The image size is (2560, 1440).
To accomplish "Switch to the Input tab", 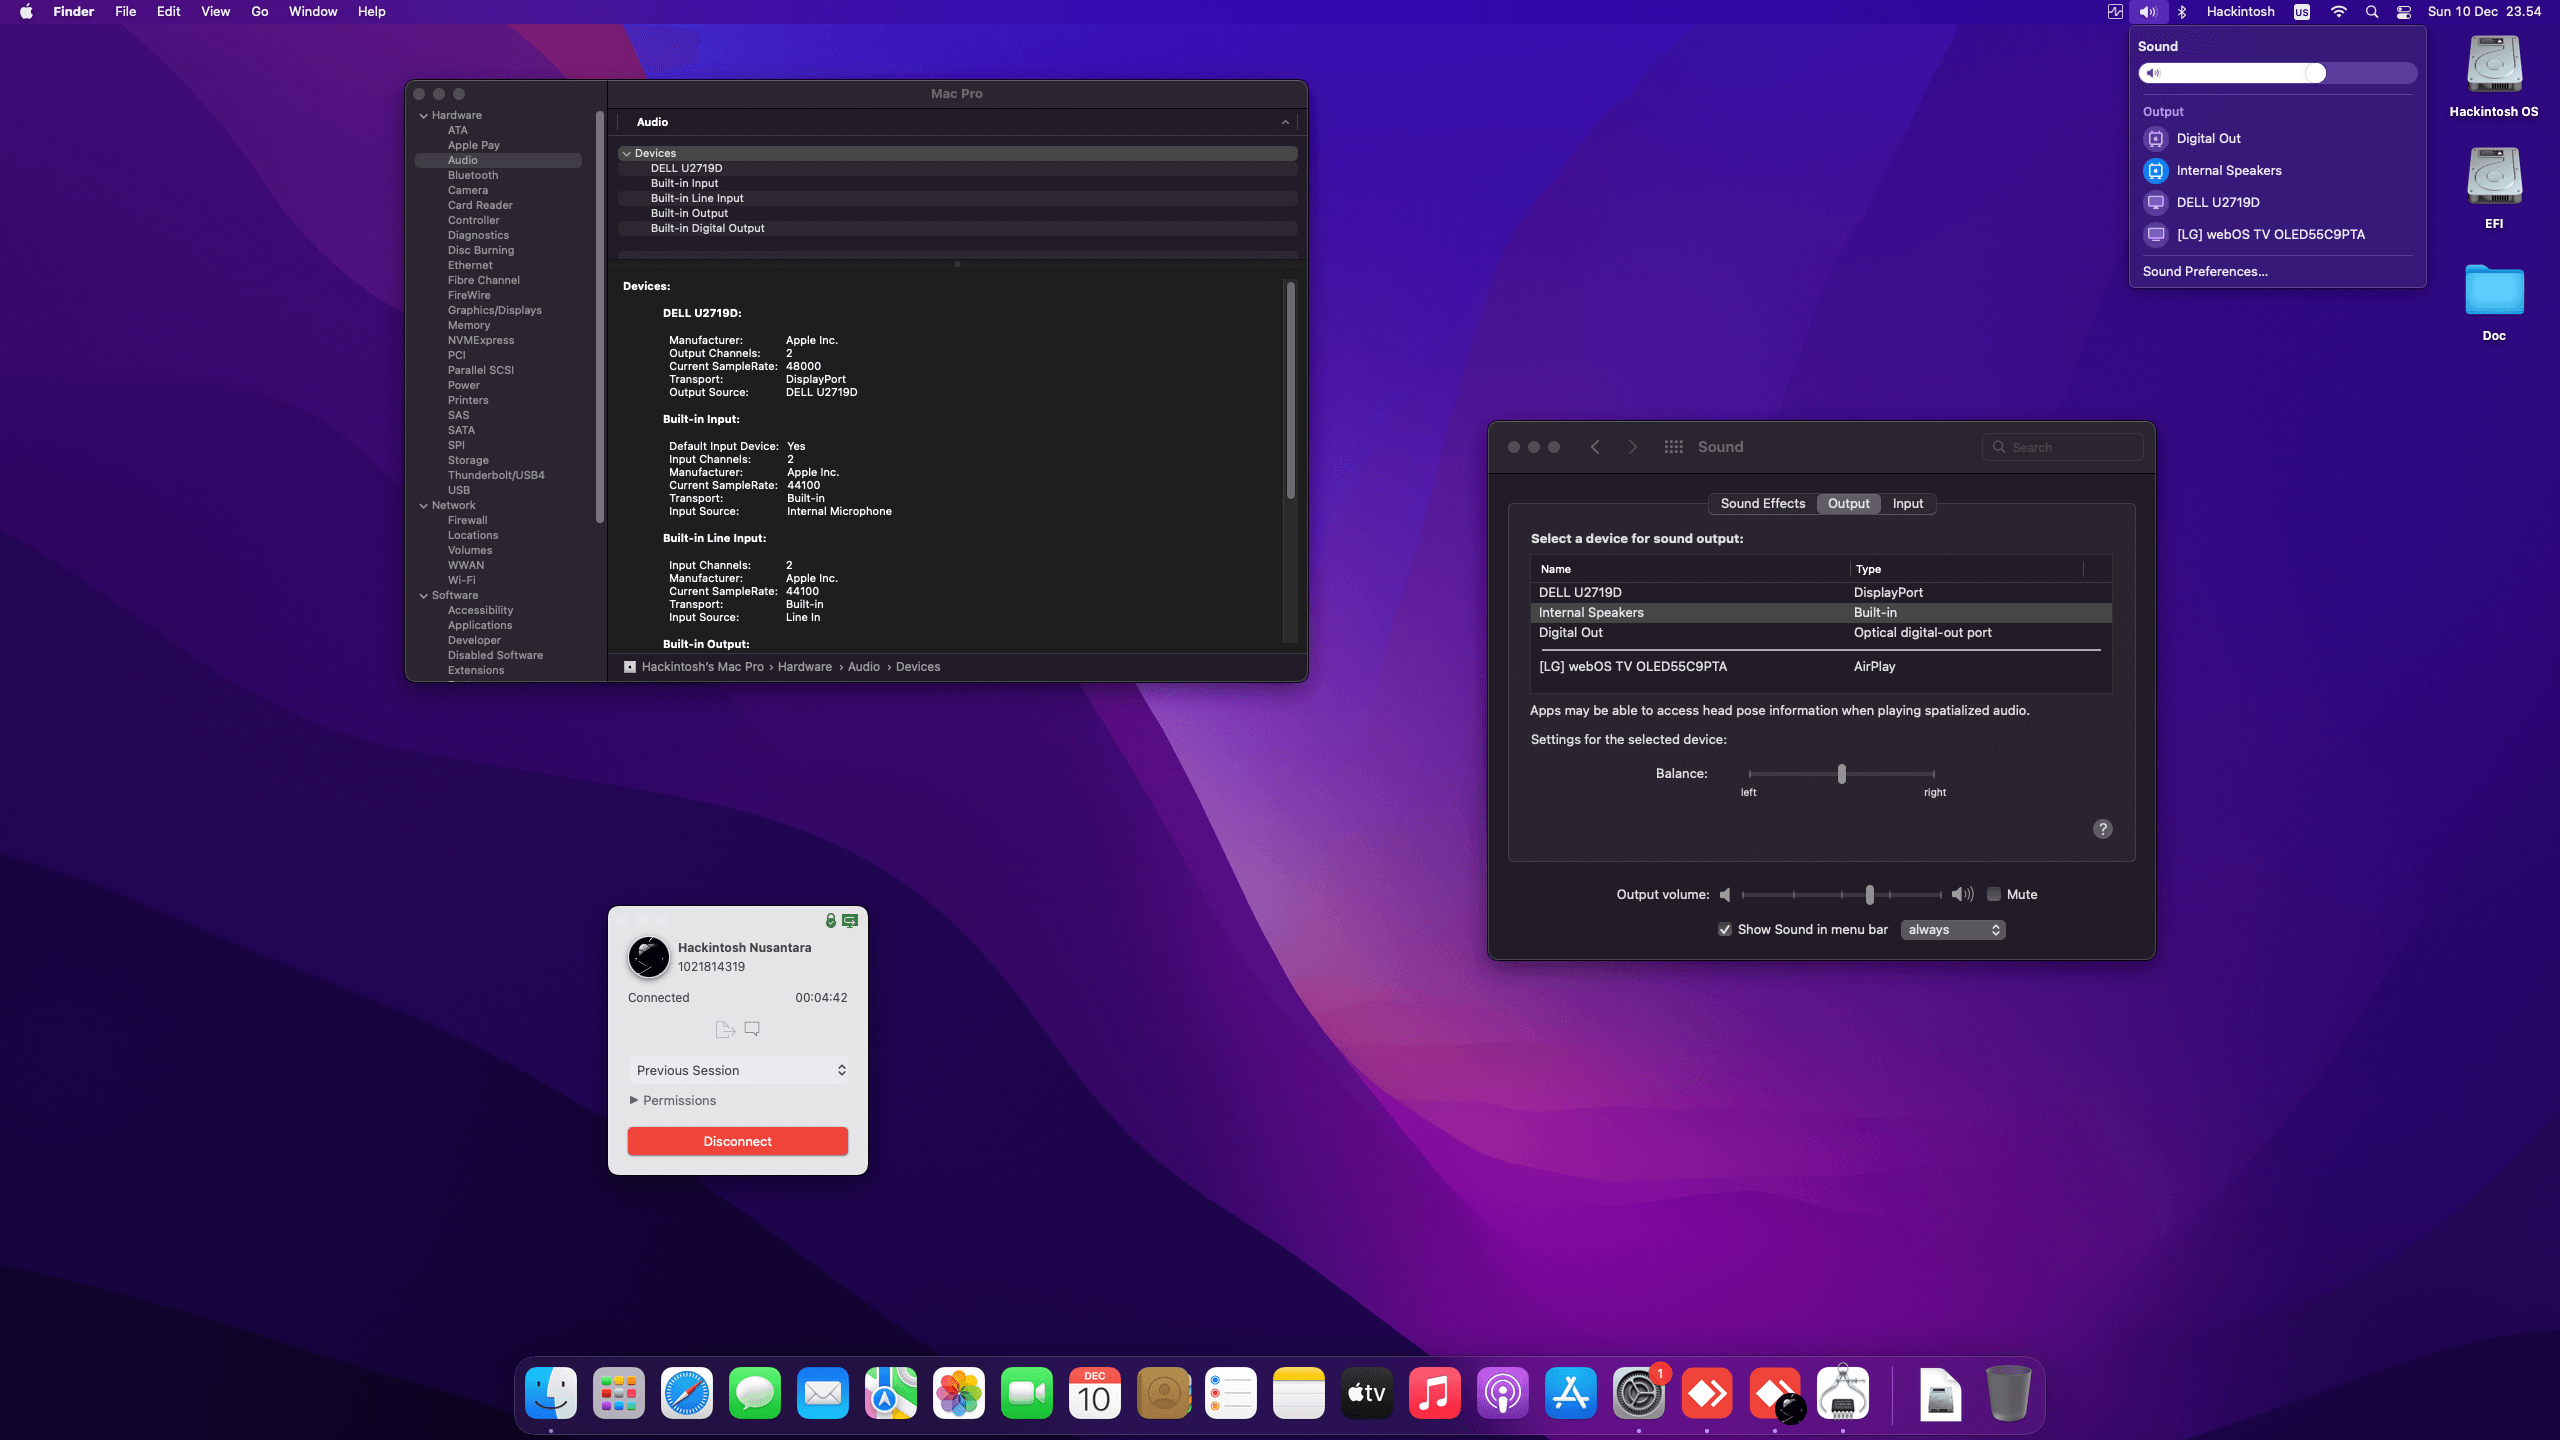I will (1907, 503).
